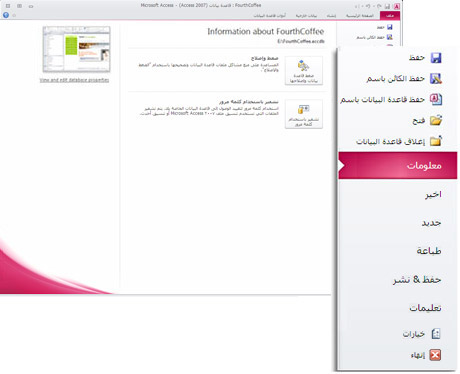
Task: Click the blue Help question mark icon
Action: [6, 15]
